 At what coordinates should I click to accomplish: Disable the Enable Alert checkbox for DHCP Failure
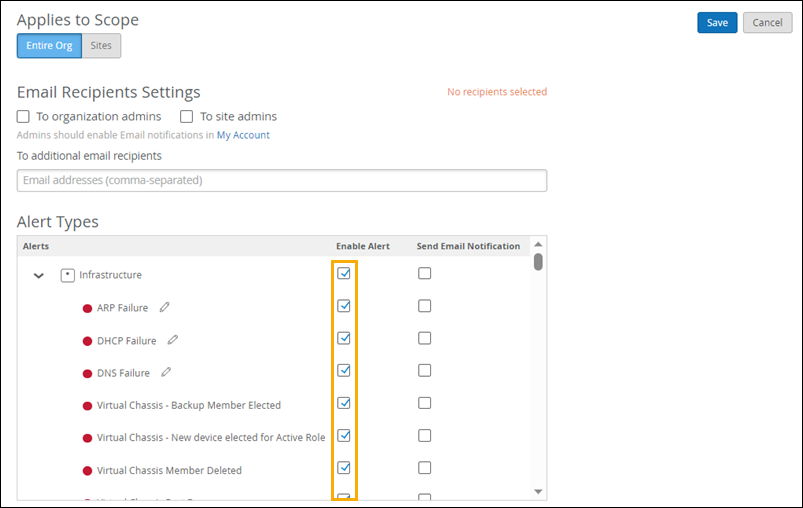tap(344, 339)
